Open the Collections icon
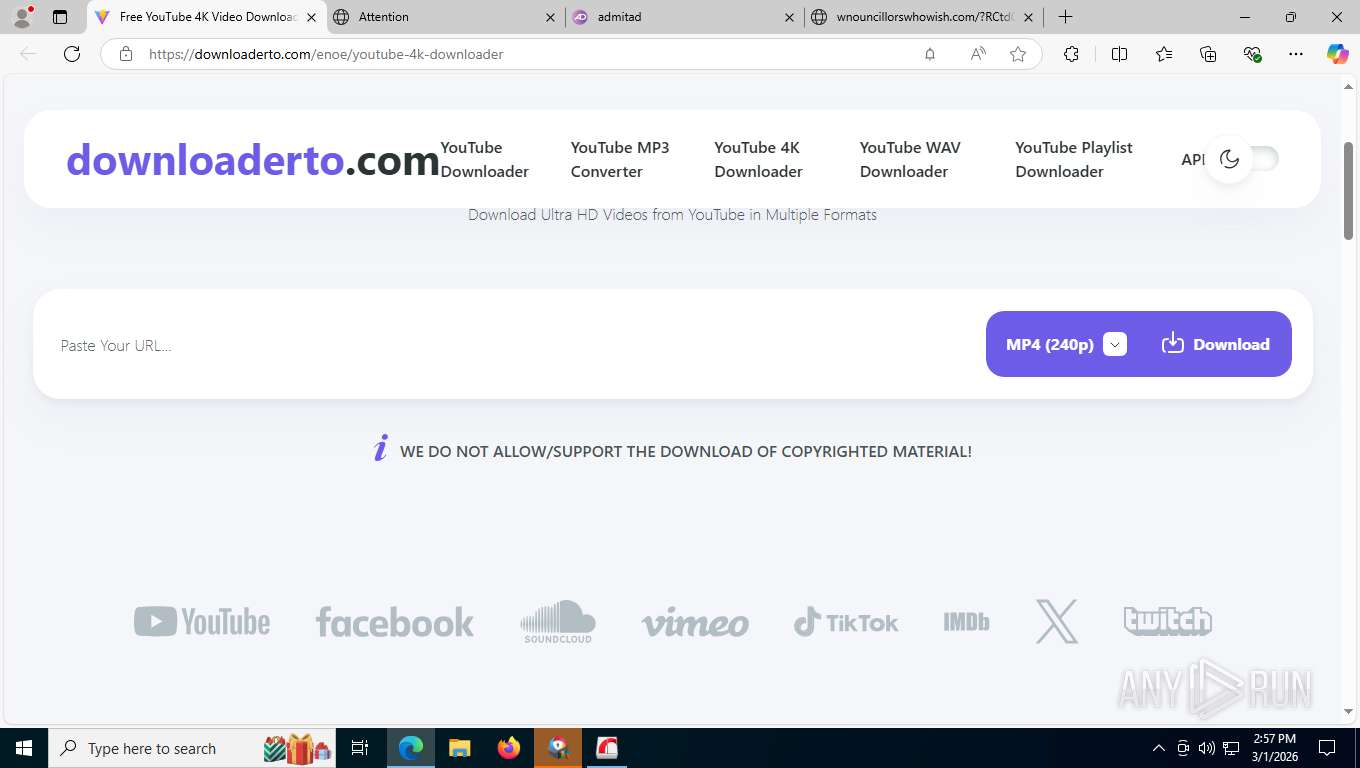Screen dimensions: 1360x768 (1208, 54)
